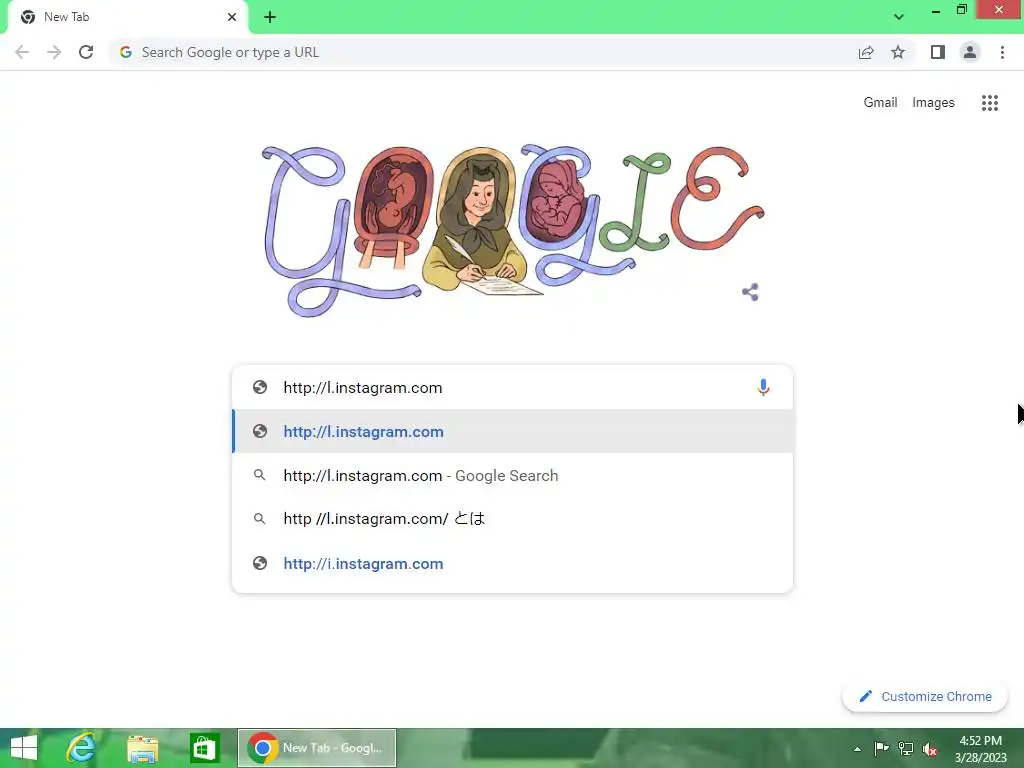Restore down the Chrome window
The image size is (1024, 768).
coord(962,10)
